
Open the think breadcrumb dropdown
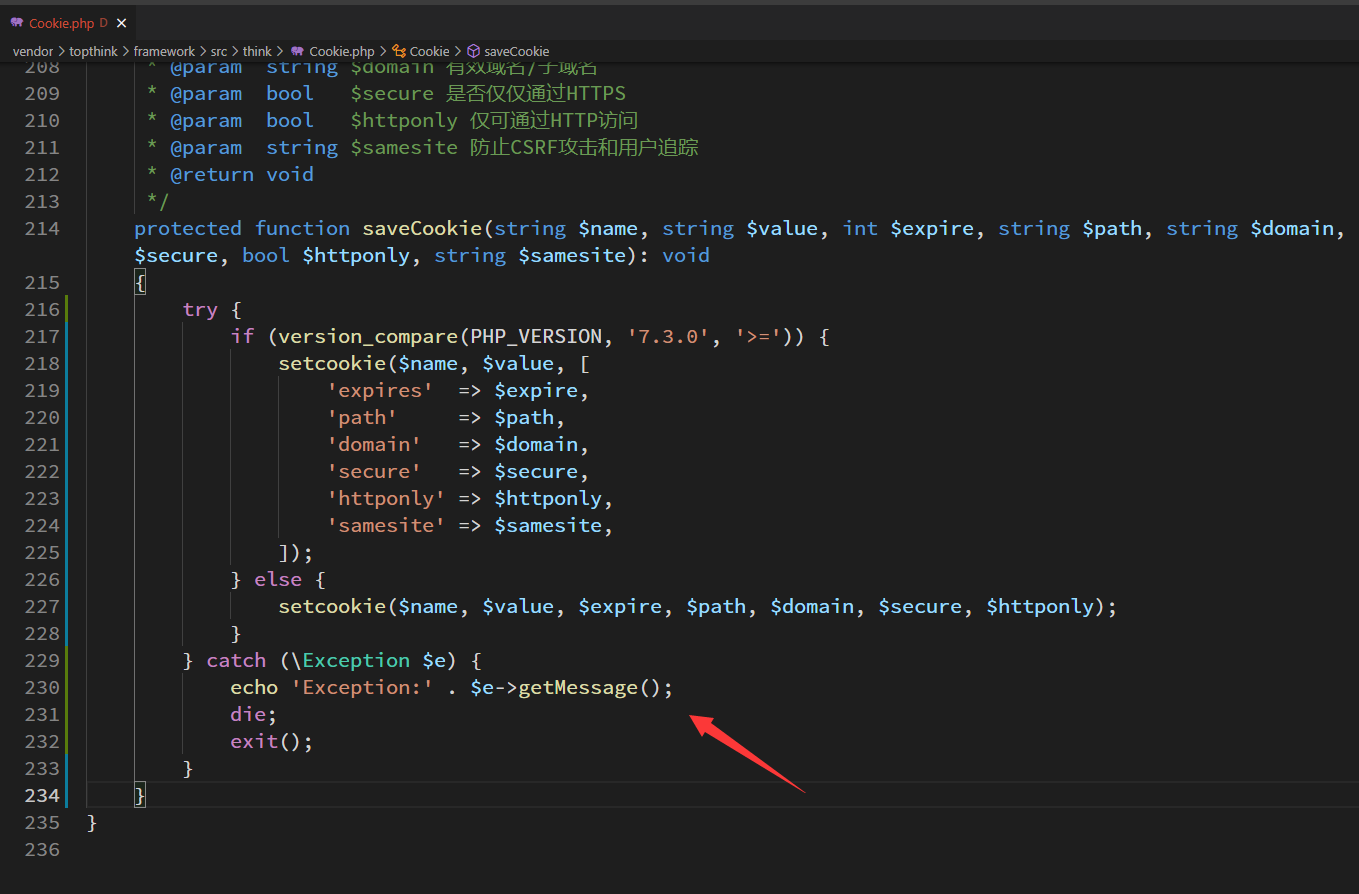(257, 51)
